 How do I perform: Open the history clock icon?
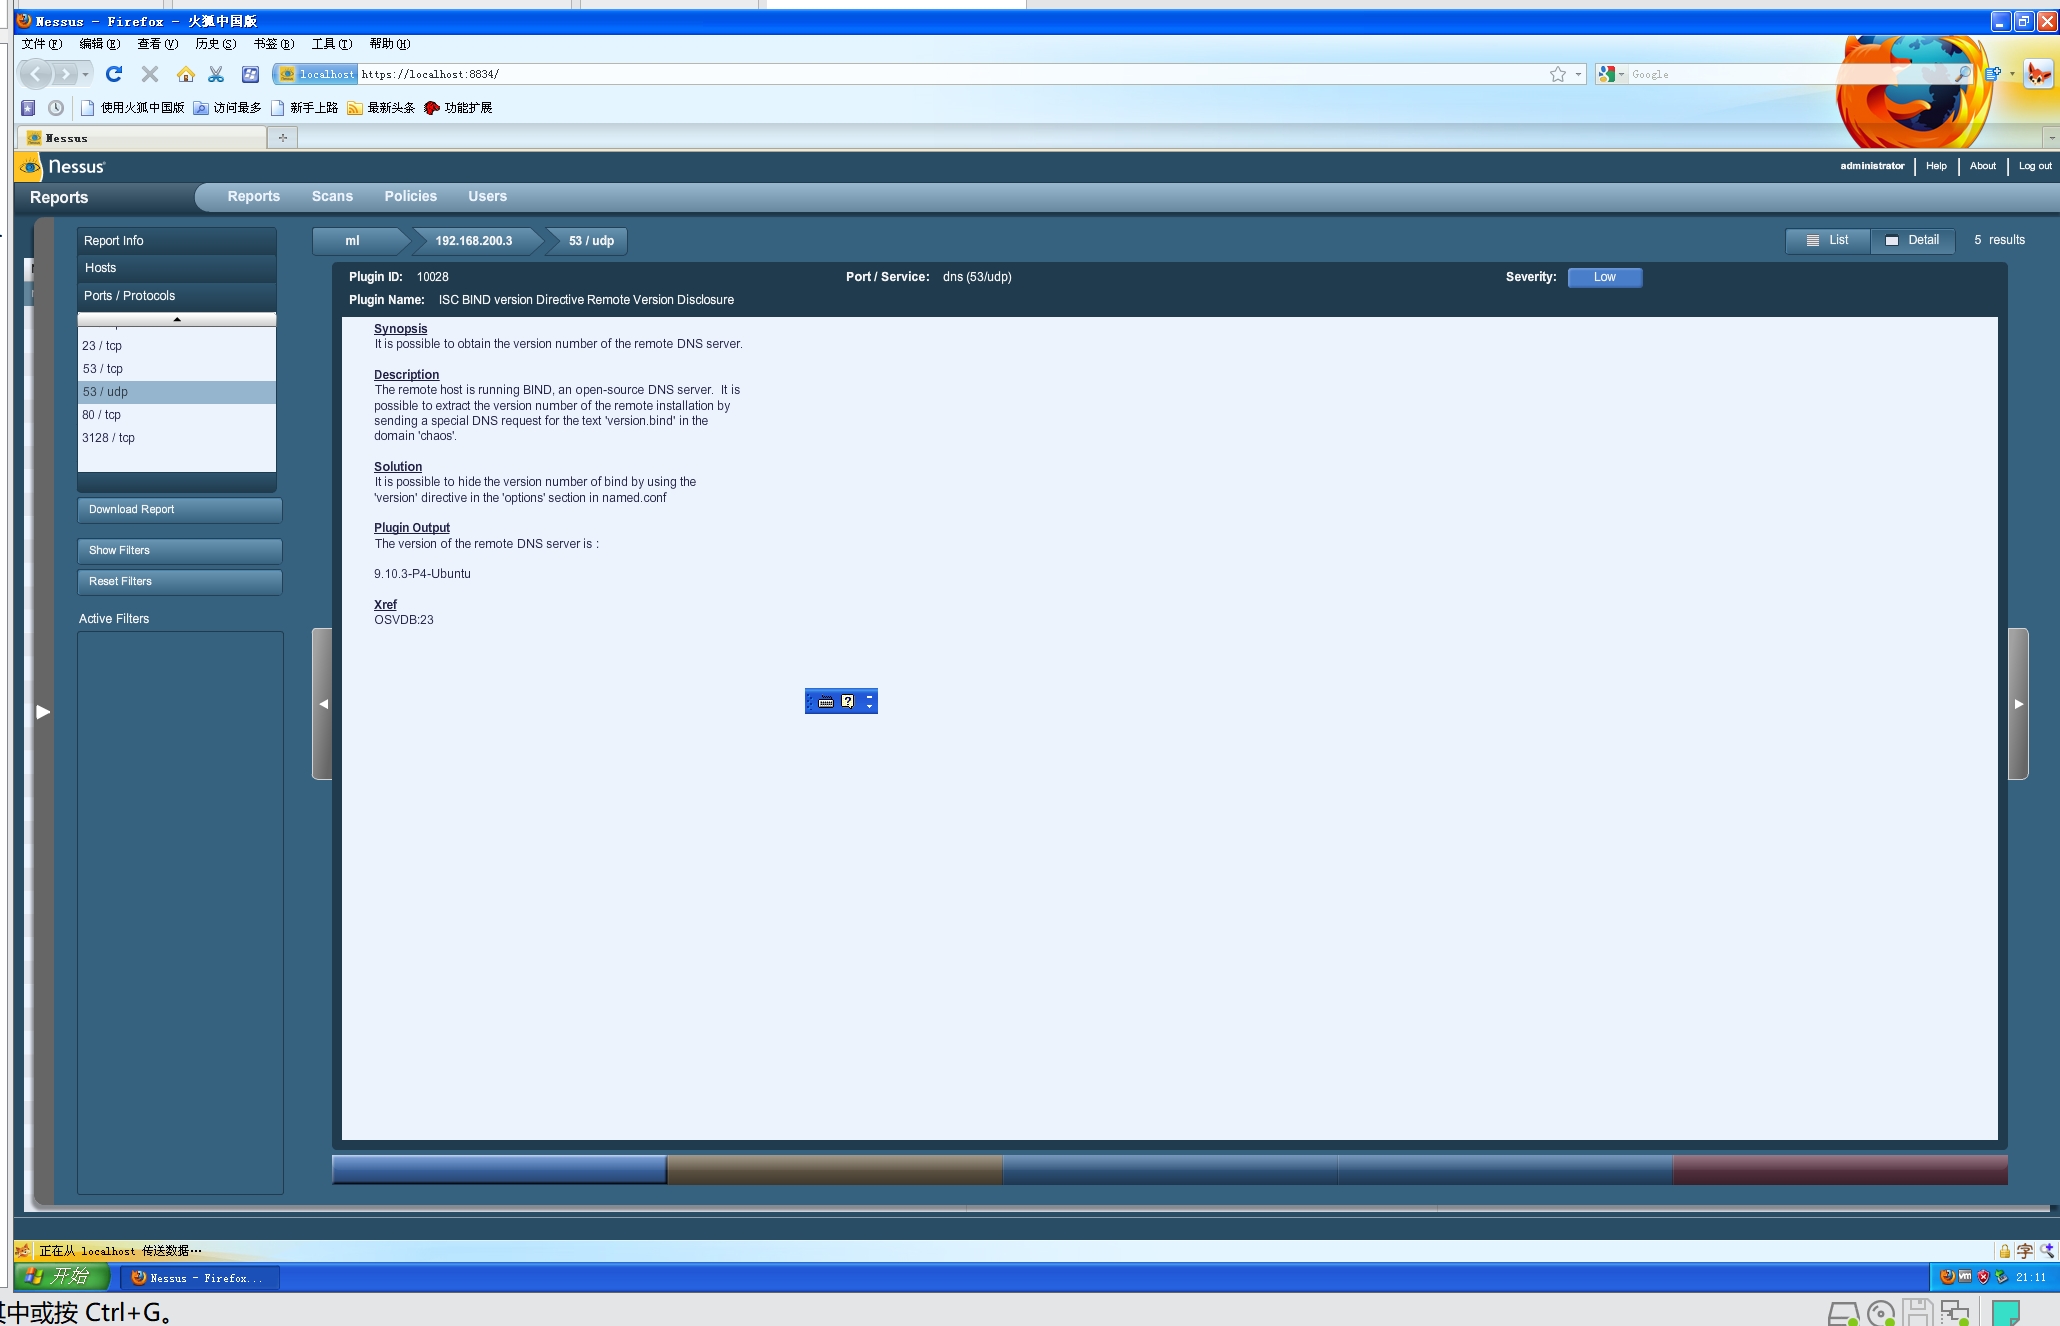pos(56,108)
